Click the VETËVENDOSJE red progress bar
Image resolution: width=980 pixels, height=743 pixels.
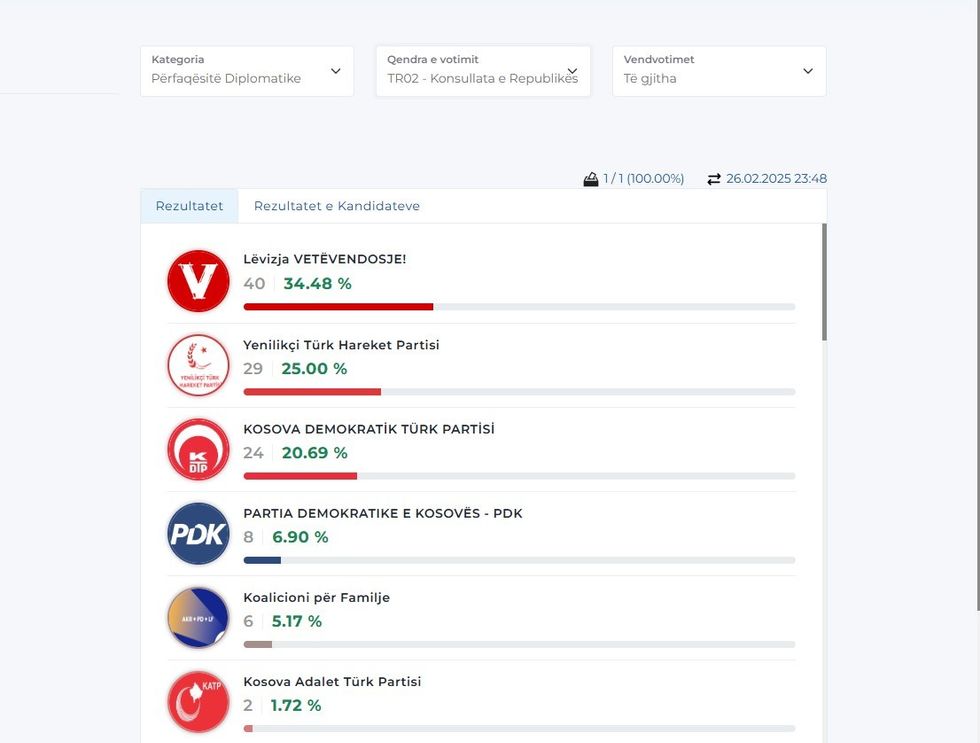point(338,306)
